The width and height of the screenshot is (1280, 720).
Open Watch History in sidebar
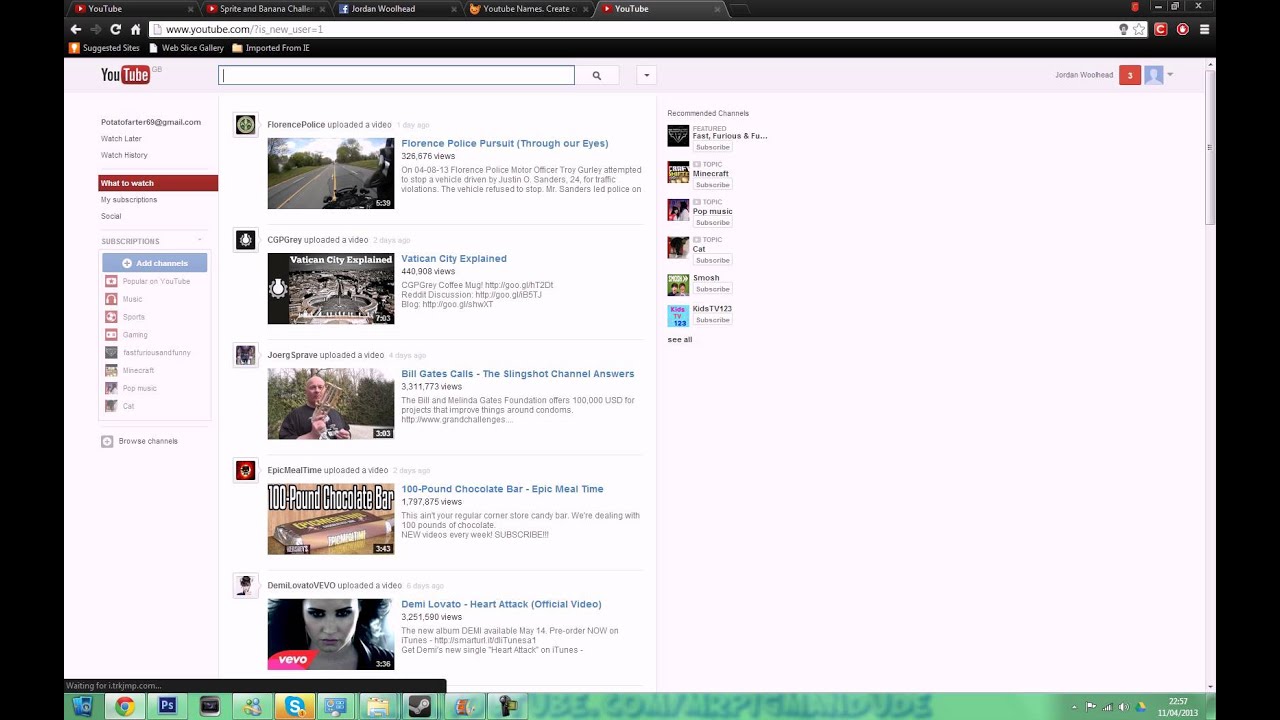point(124,155)
